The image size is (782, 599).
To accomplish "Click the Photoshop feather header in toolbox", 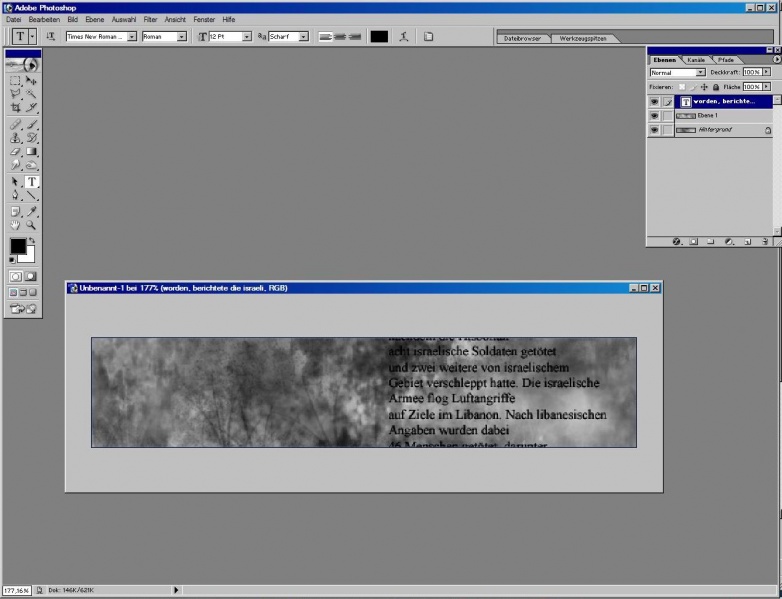I will tap(23, 65).
